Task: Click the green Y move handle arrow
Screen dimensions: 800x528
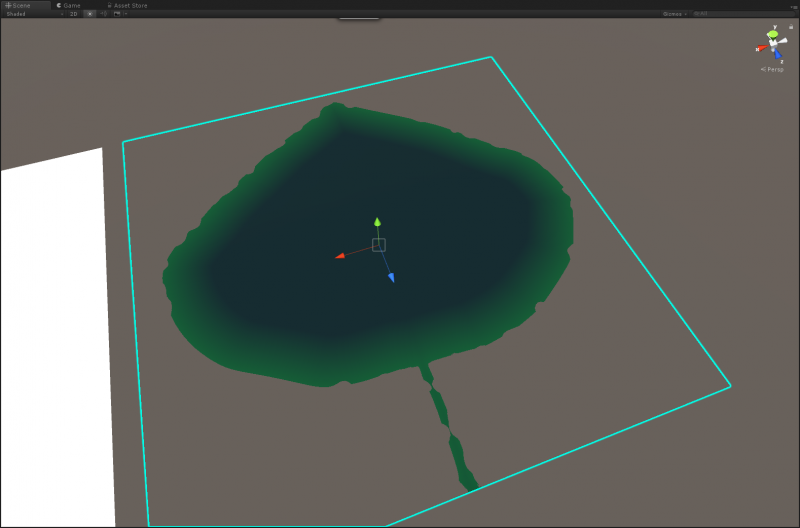Action: click(377, 222)
